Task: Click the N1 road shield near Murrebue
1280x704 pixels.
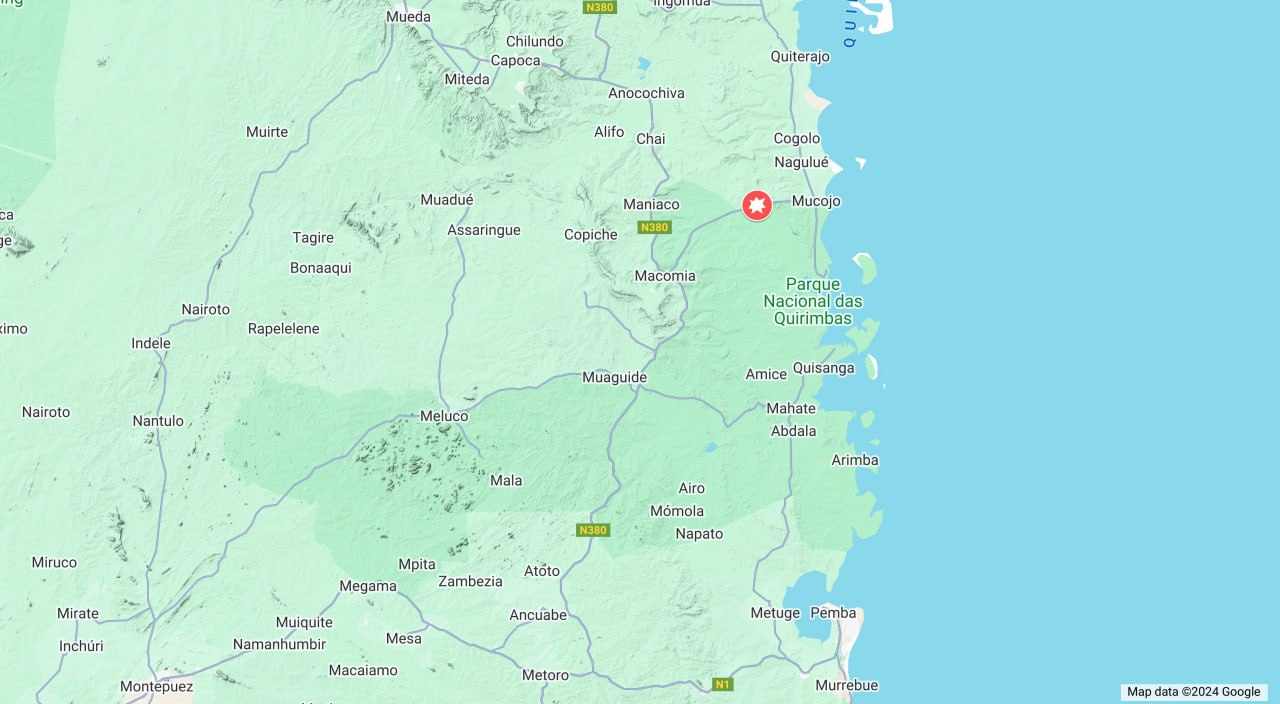Action: [x=723, y=684]
